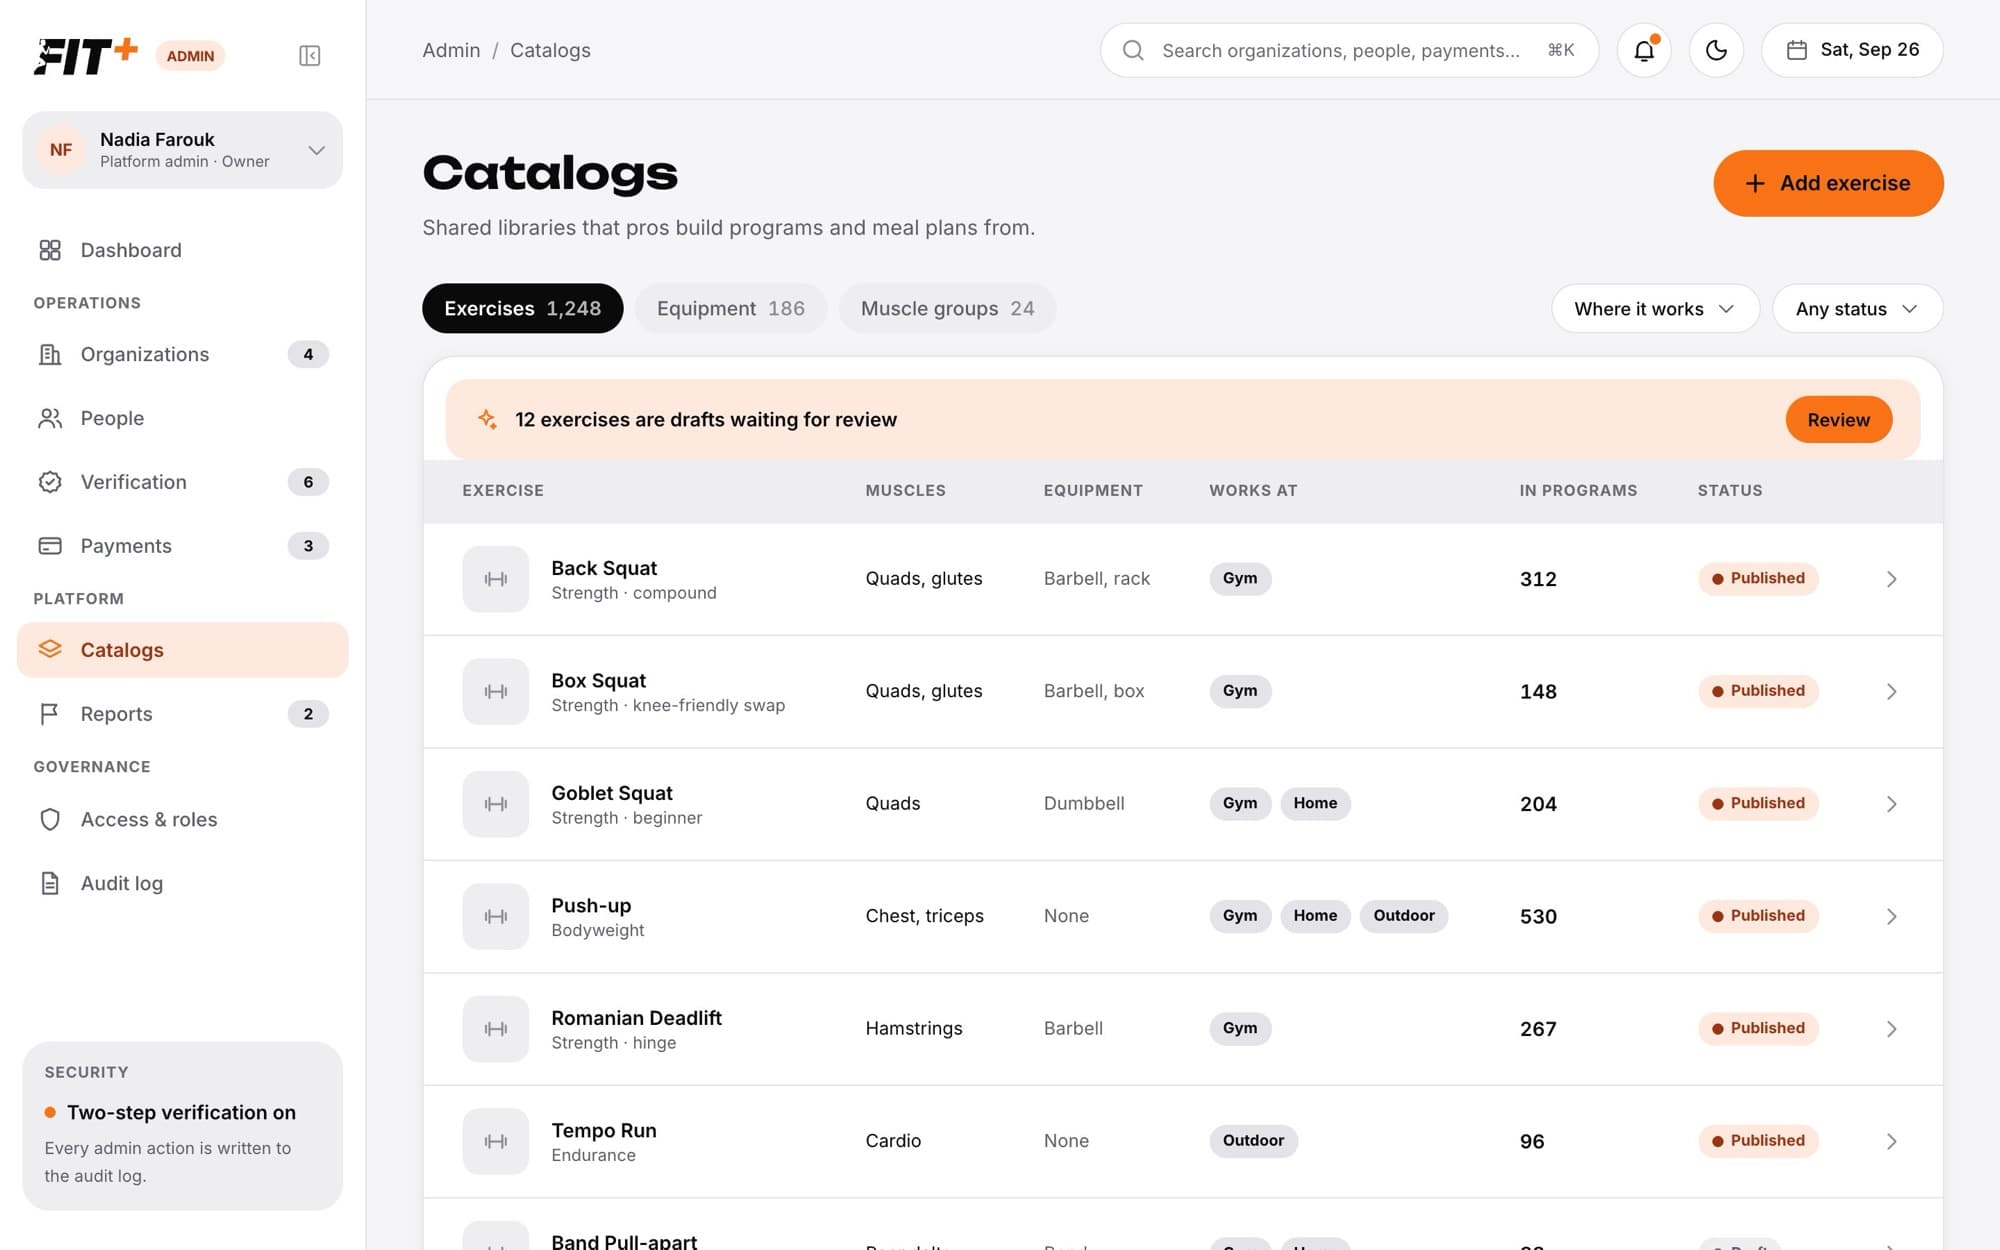Click Outdoor tag in Push-up row
Screen dimensions: 2000x1250
click(1403, 916)
